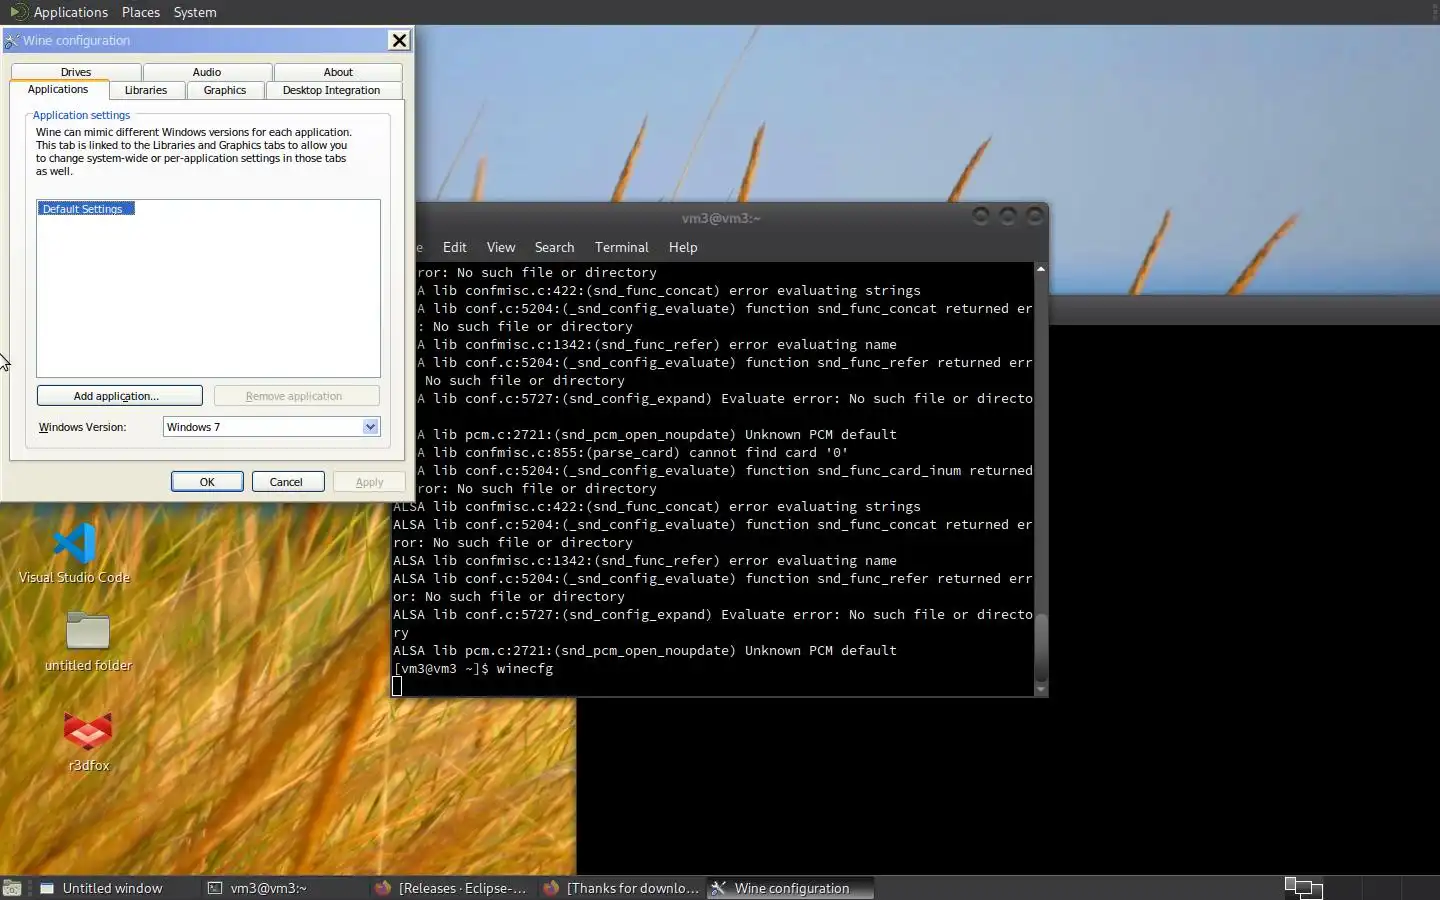Select the Applications tab
The height and width of the screenshot is (900, 1440).
click(x=58, y=90)
